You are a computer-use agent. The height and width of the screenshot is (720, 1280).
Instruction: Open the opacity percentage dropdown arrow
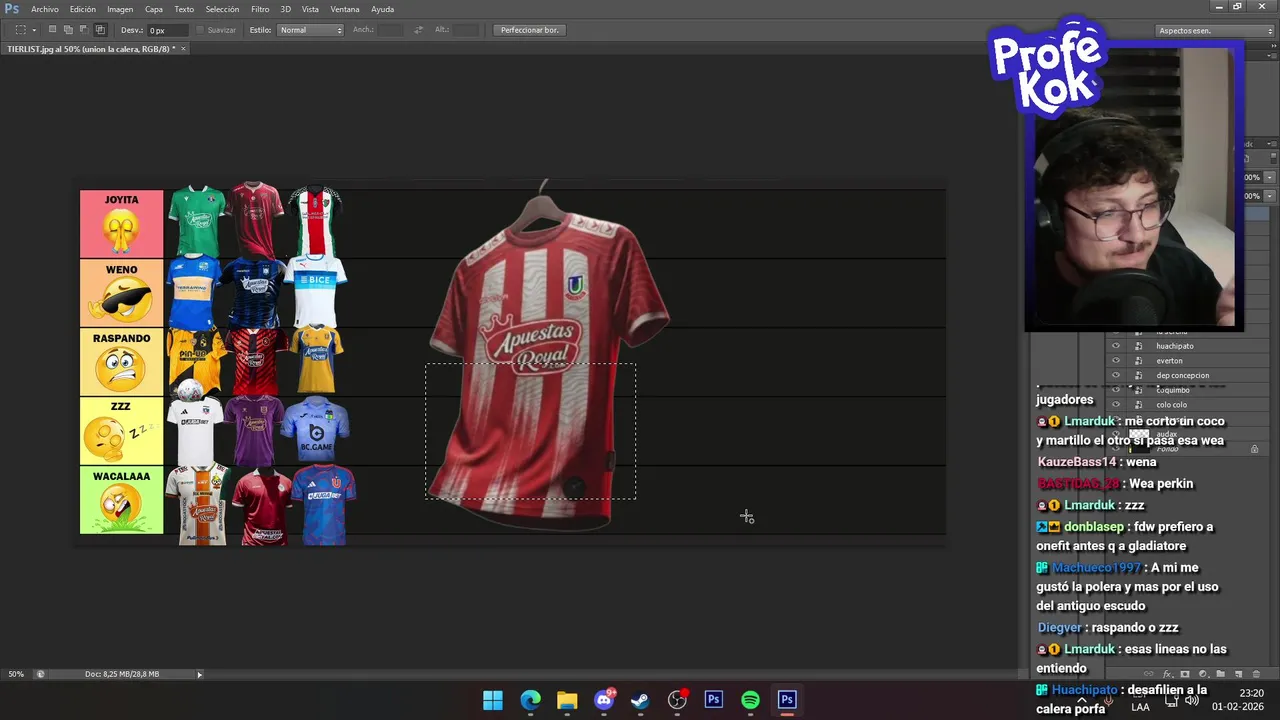tap(1270, 177)
